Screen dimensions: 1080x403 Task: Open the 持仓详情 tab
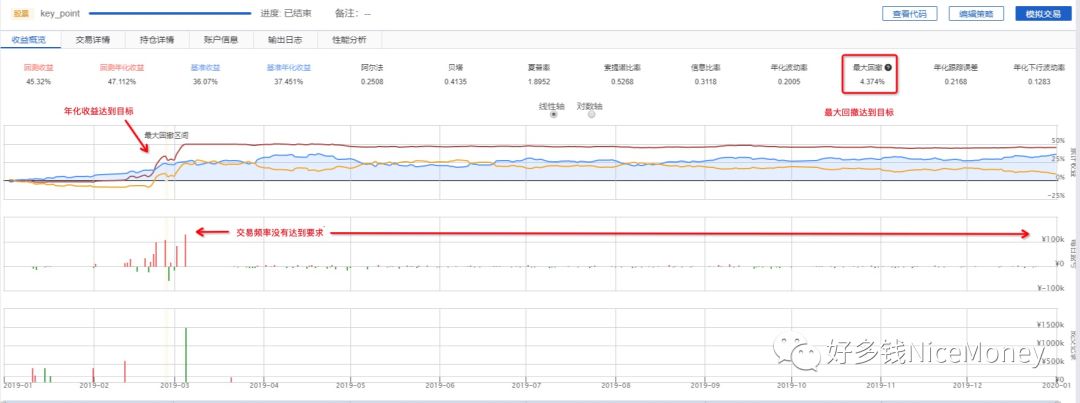click(x=156, y=39)
